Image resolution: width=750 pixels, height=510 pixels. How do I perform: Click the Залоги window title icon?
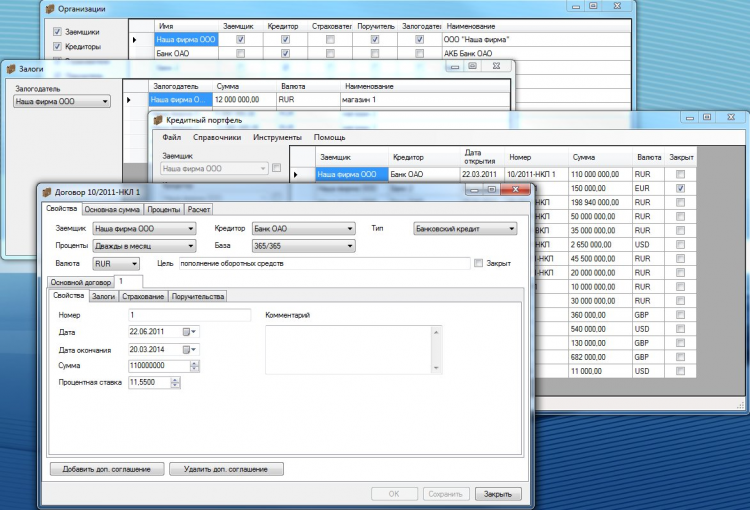click(12, 69)
